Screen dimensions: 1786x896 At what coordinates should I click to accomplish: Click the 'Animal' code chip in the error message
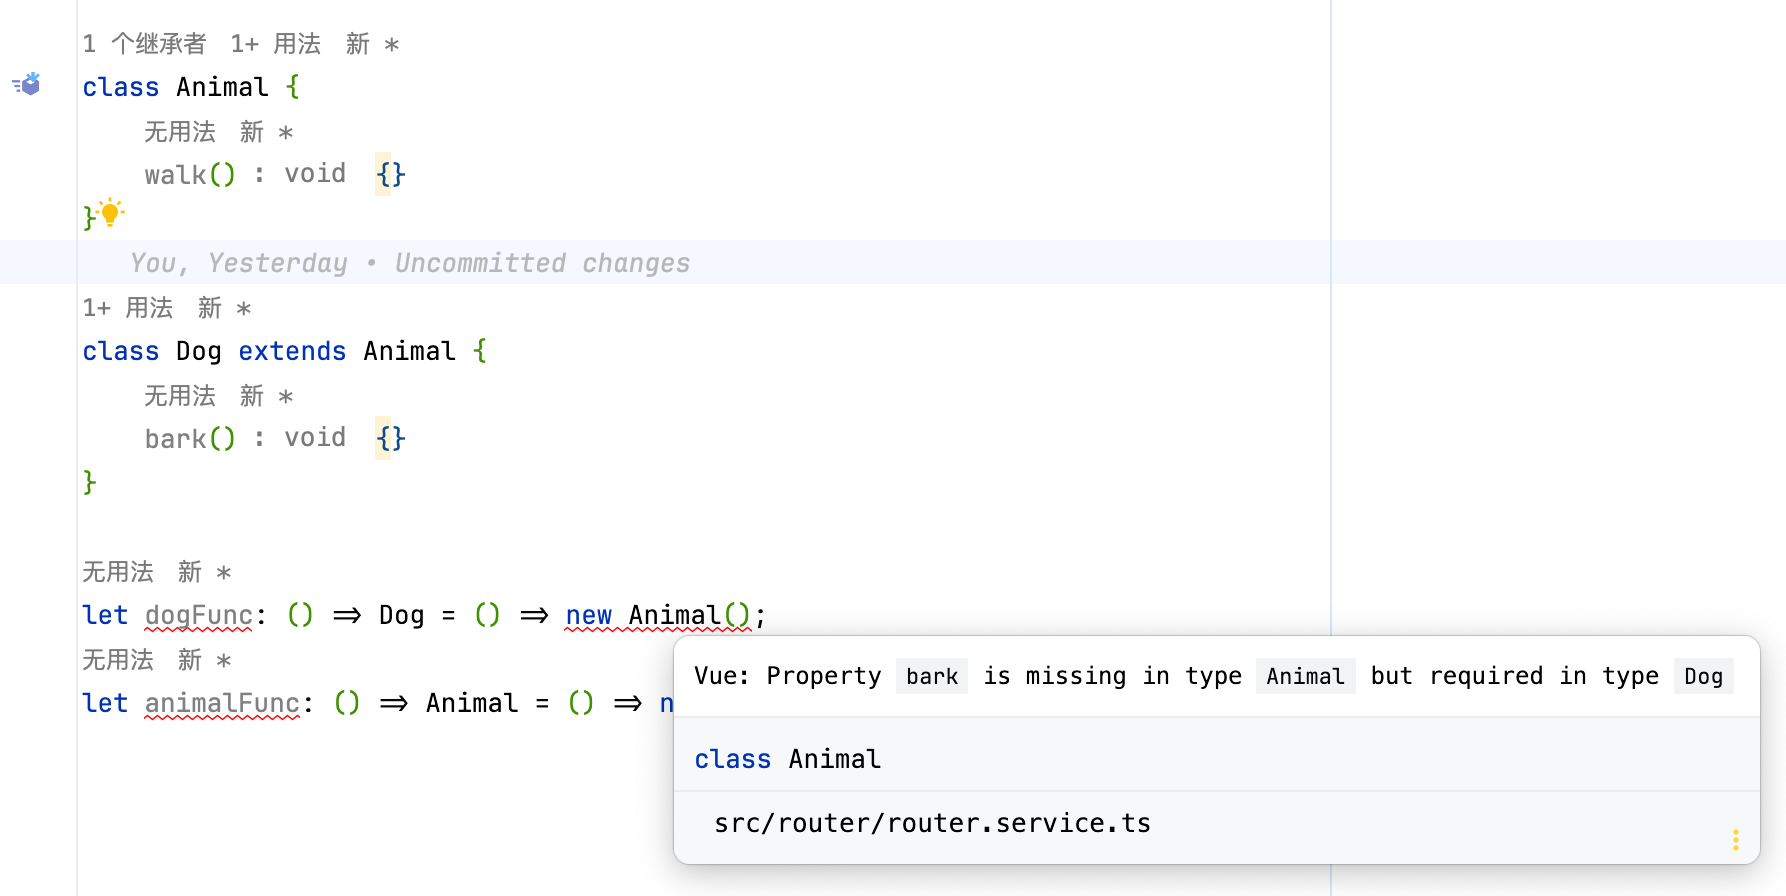[1305, 677]
